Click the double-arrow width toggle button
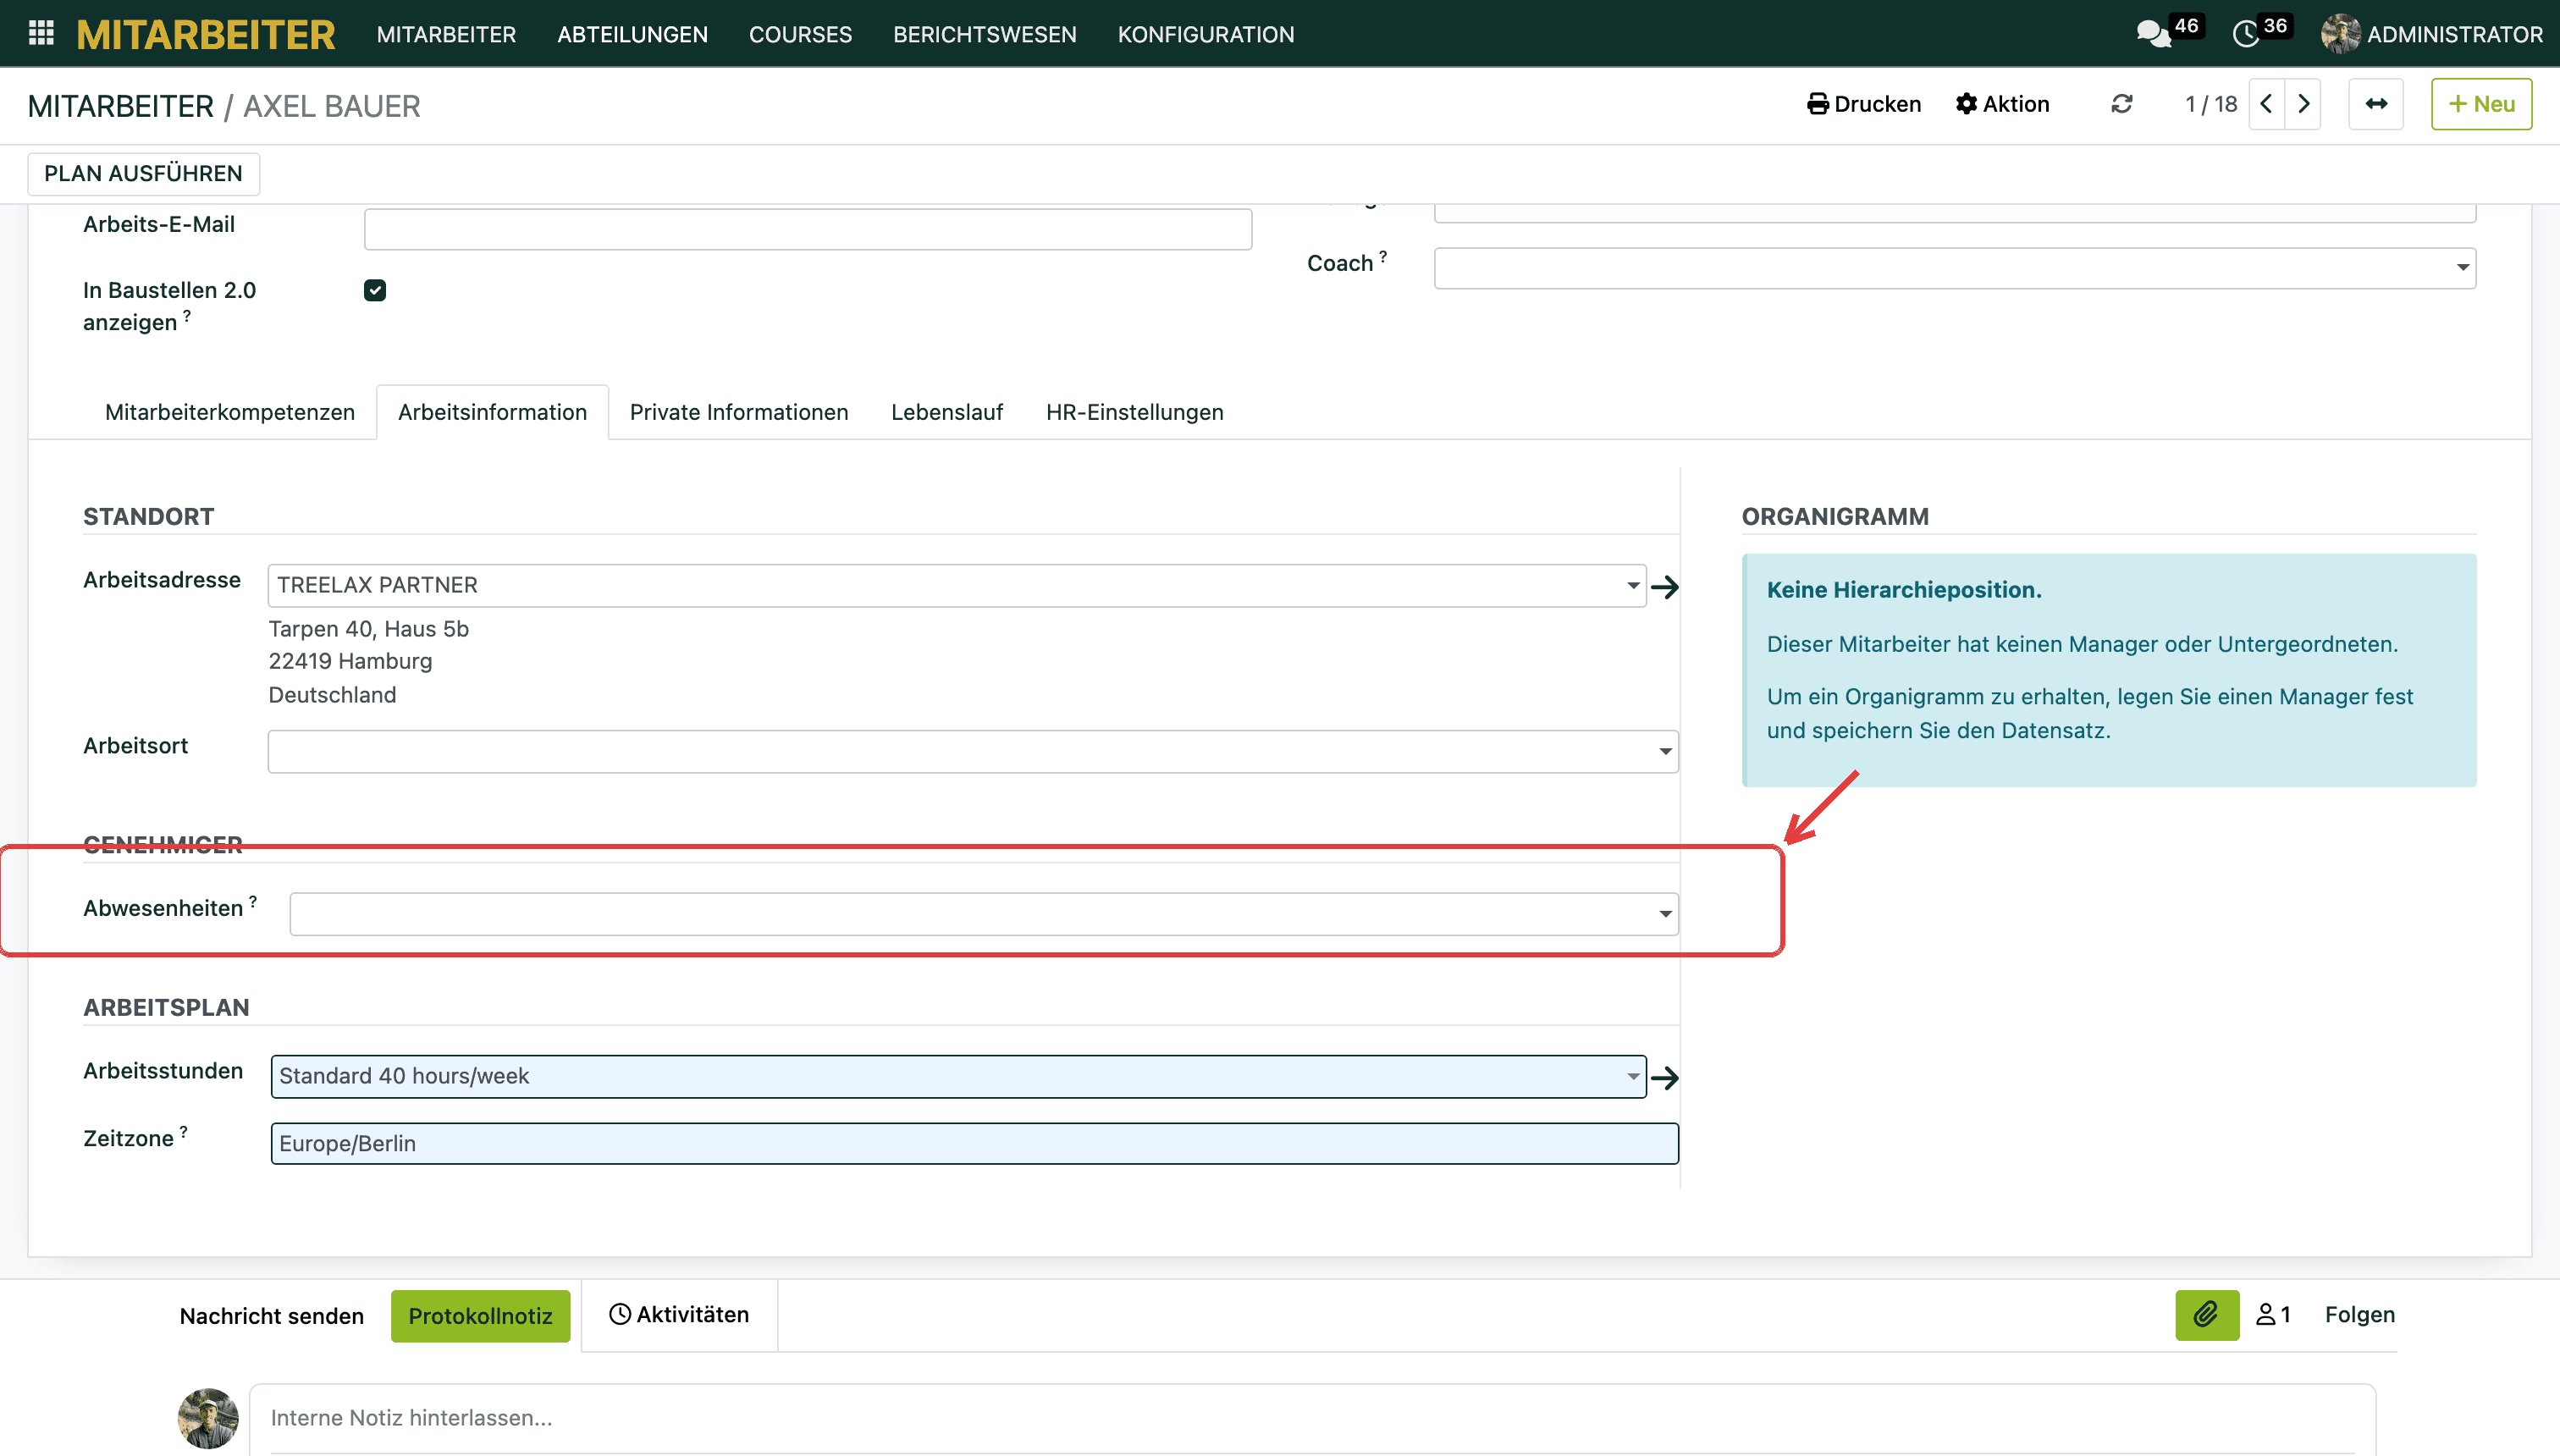The image size is (2560, 1456). [2376, 104]
